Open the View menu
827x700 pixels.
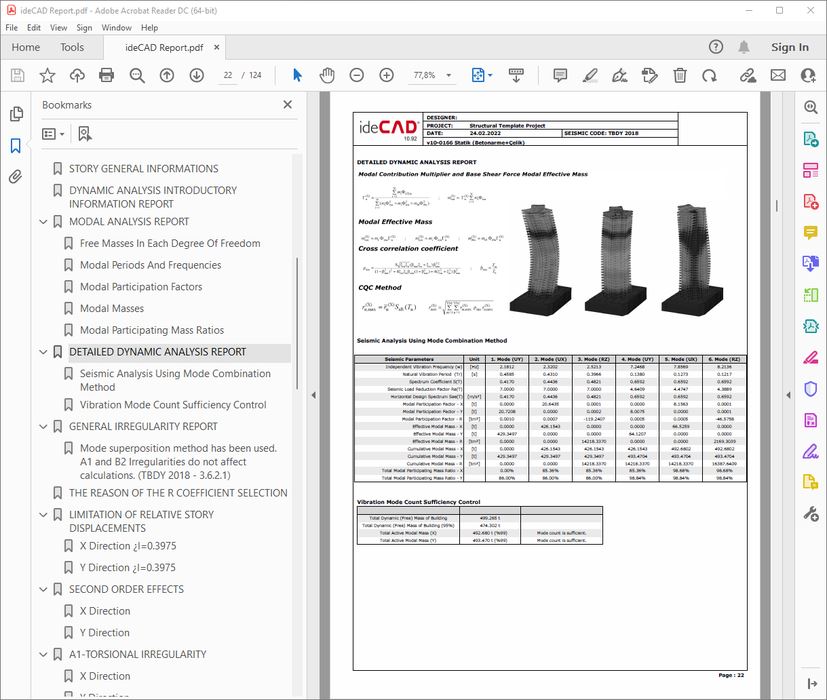59,27
